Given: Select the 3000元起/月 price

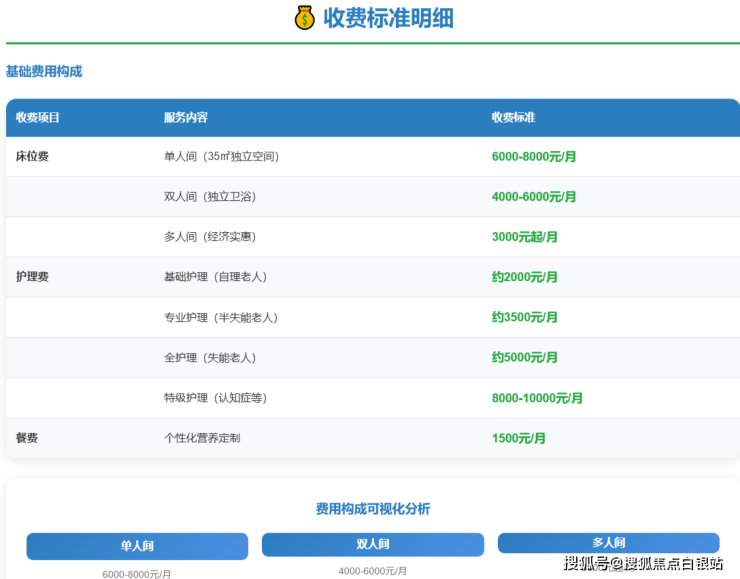Looking at the screenshot, I should pyautogui.click(x=524, y=237).
